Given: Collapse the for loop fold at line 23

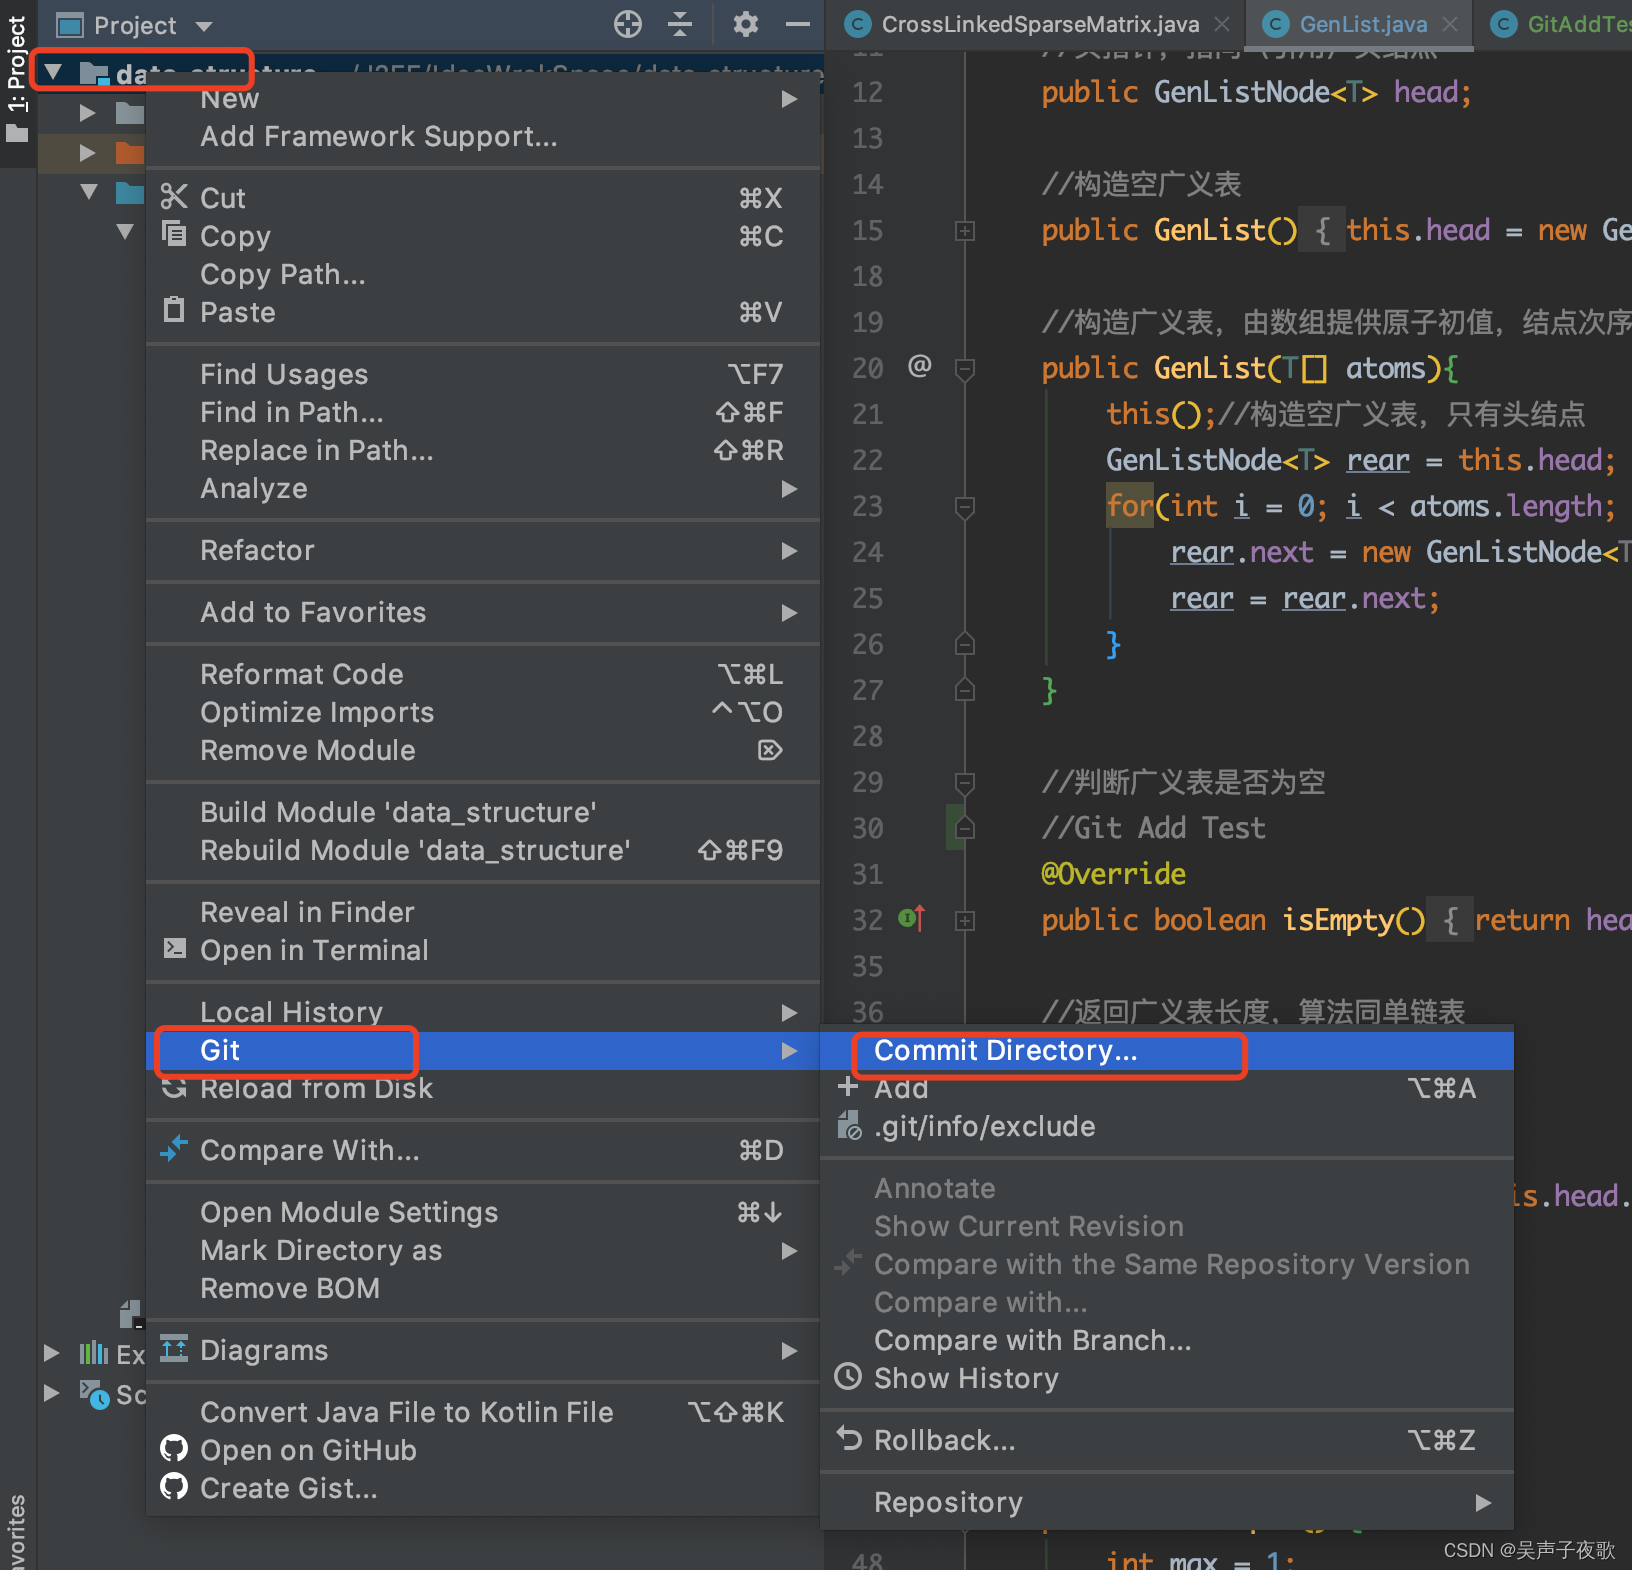Looking at the screenshot, I should pos(965,507).
